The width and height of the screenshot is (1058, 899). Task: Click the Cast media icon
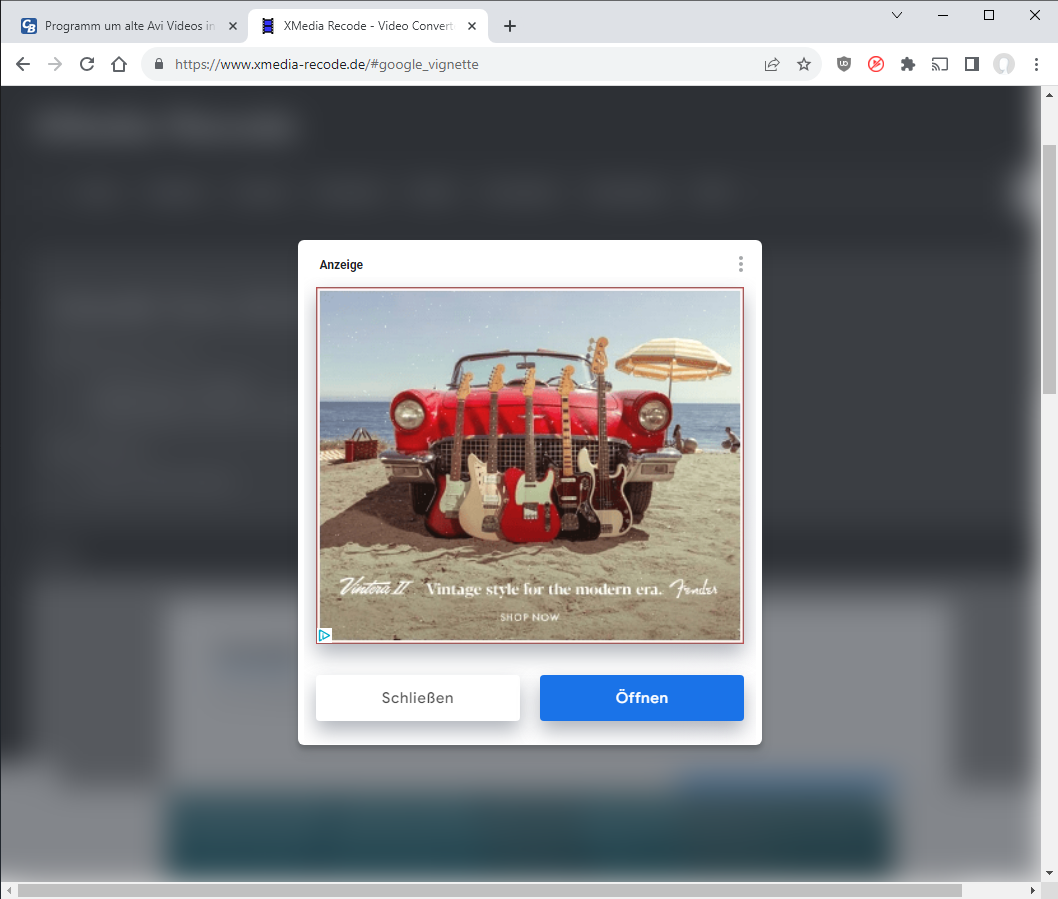coord(940,64)
